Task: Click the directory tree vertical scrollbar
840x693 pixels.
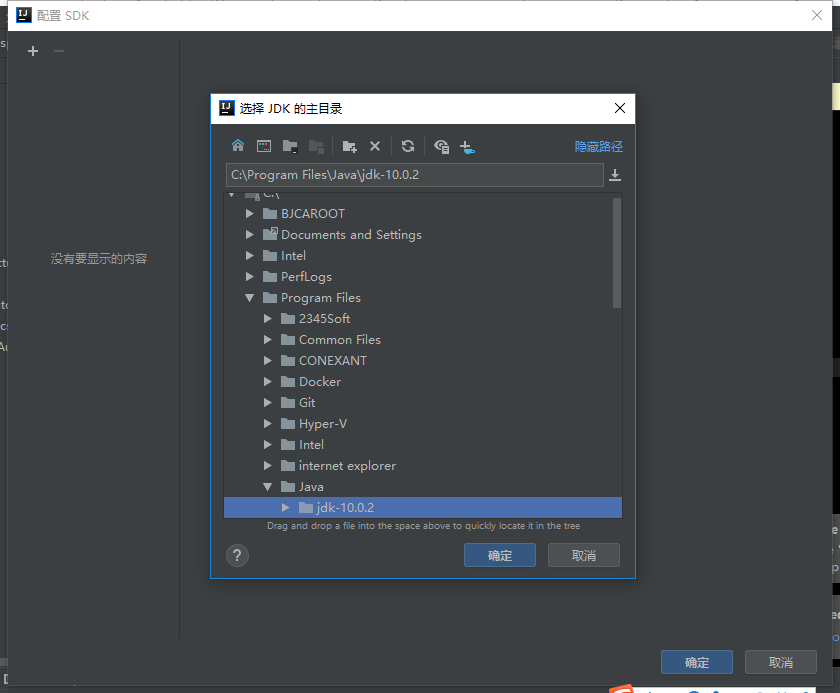Action: [617, 253]
